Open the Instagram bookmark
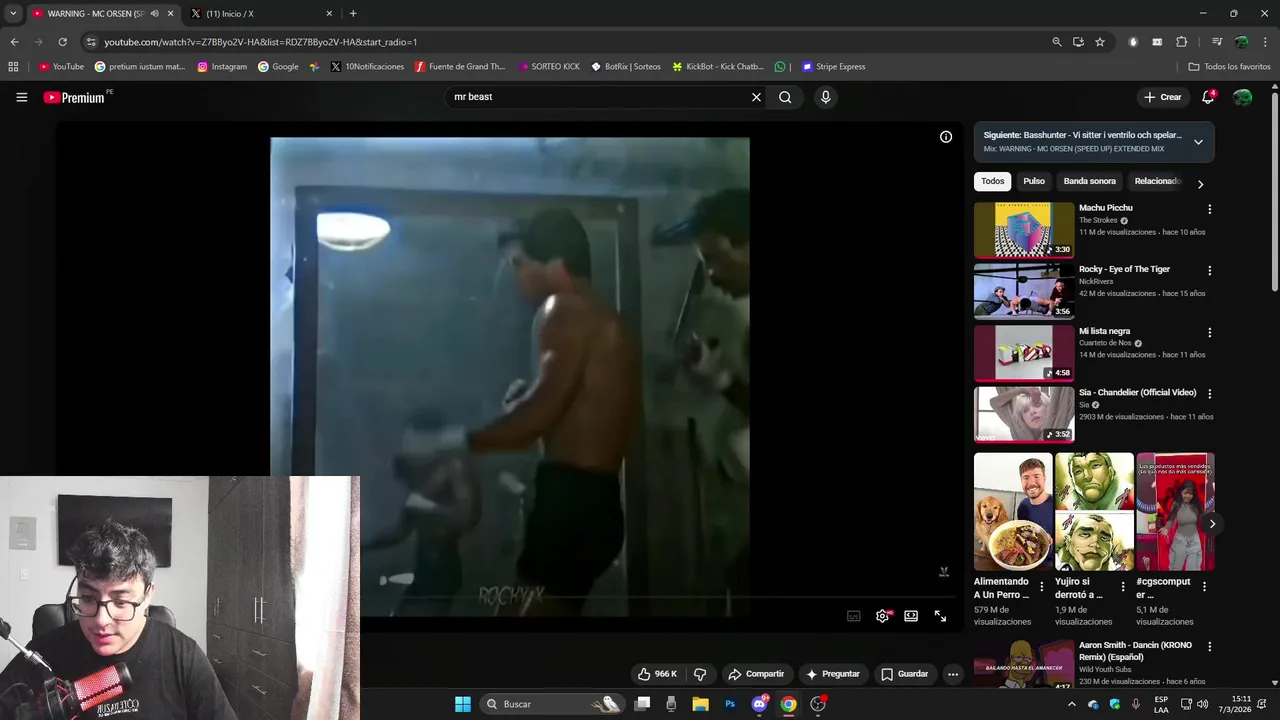Viewport: 1280px width, 720px height. [x=222, y=67]
